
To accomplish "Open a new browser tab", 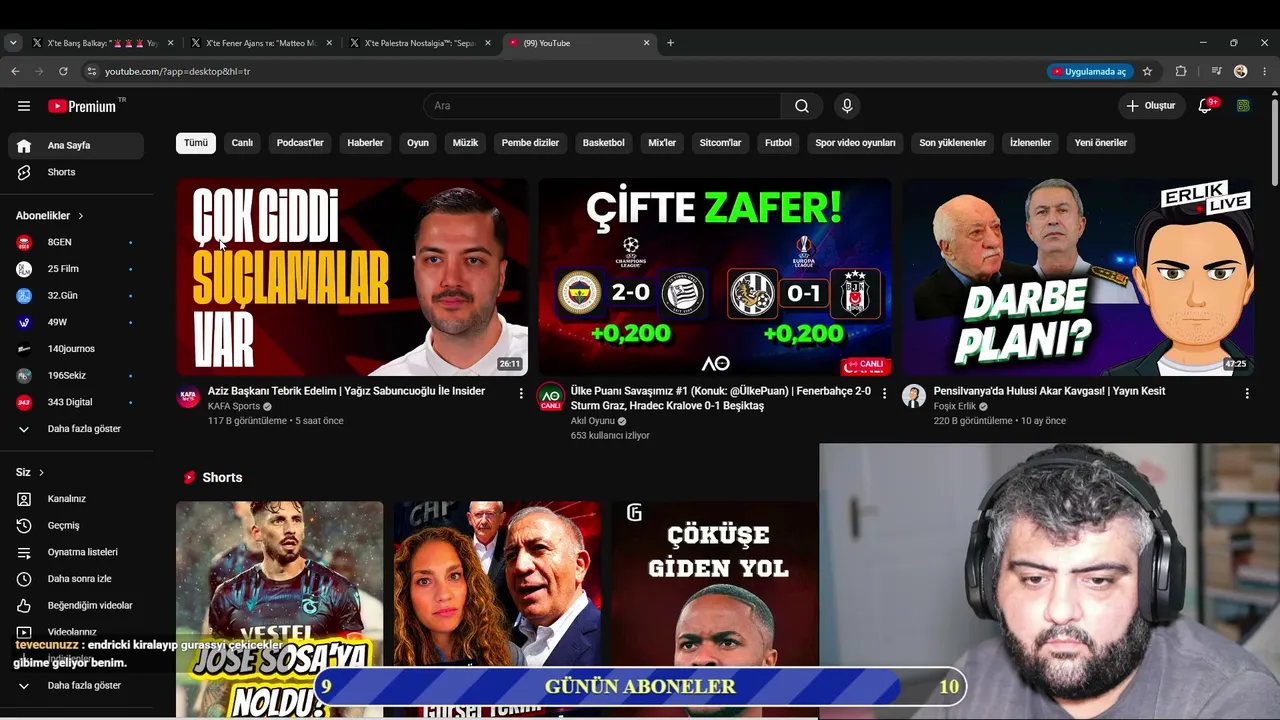I will tap(670, 43).
